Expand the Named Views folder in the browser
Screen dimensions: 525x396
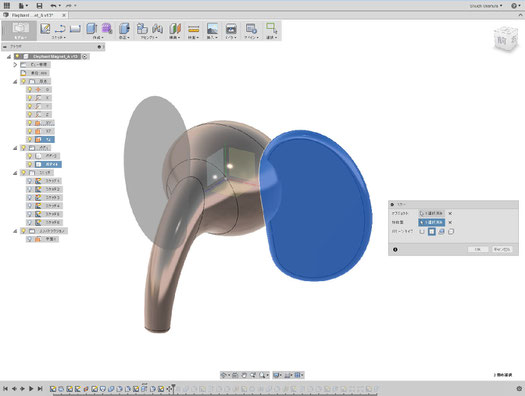(x=15, y=65)
